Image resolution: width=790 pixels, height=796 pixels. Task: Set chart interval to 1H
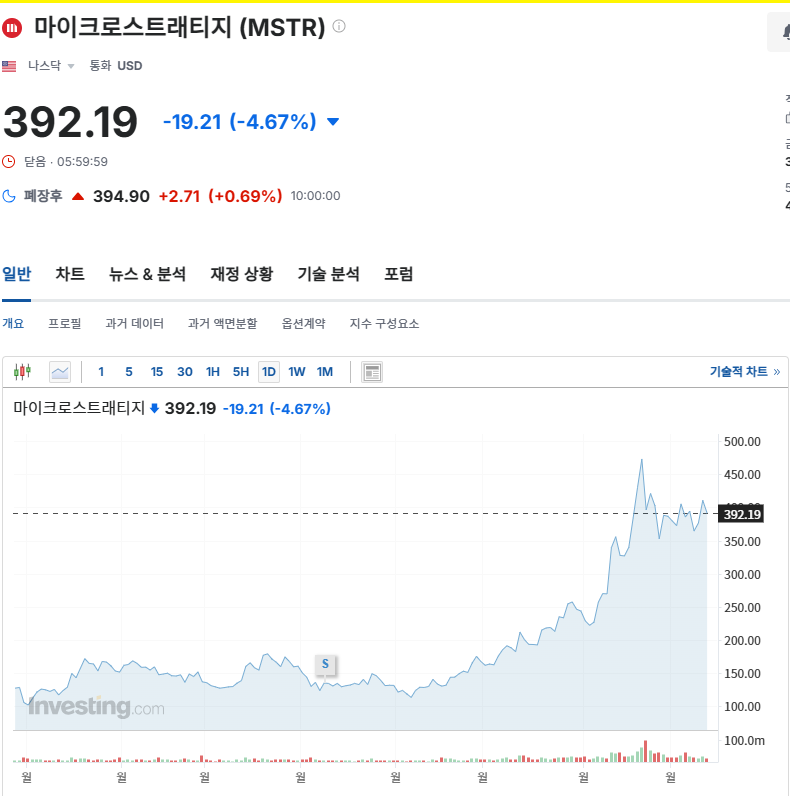[213, 372]
